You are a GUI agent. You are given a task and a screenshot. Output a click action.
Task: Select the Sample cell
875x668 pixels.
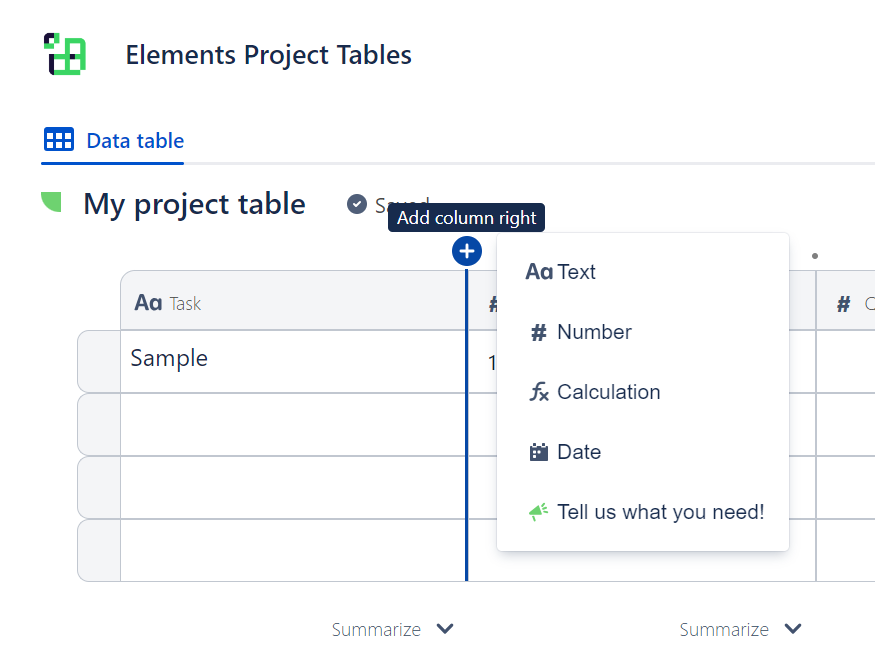(292, 361)
